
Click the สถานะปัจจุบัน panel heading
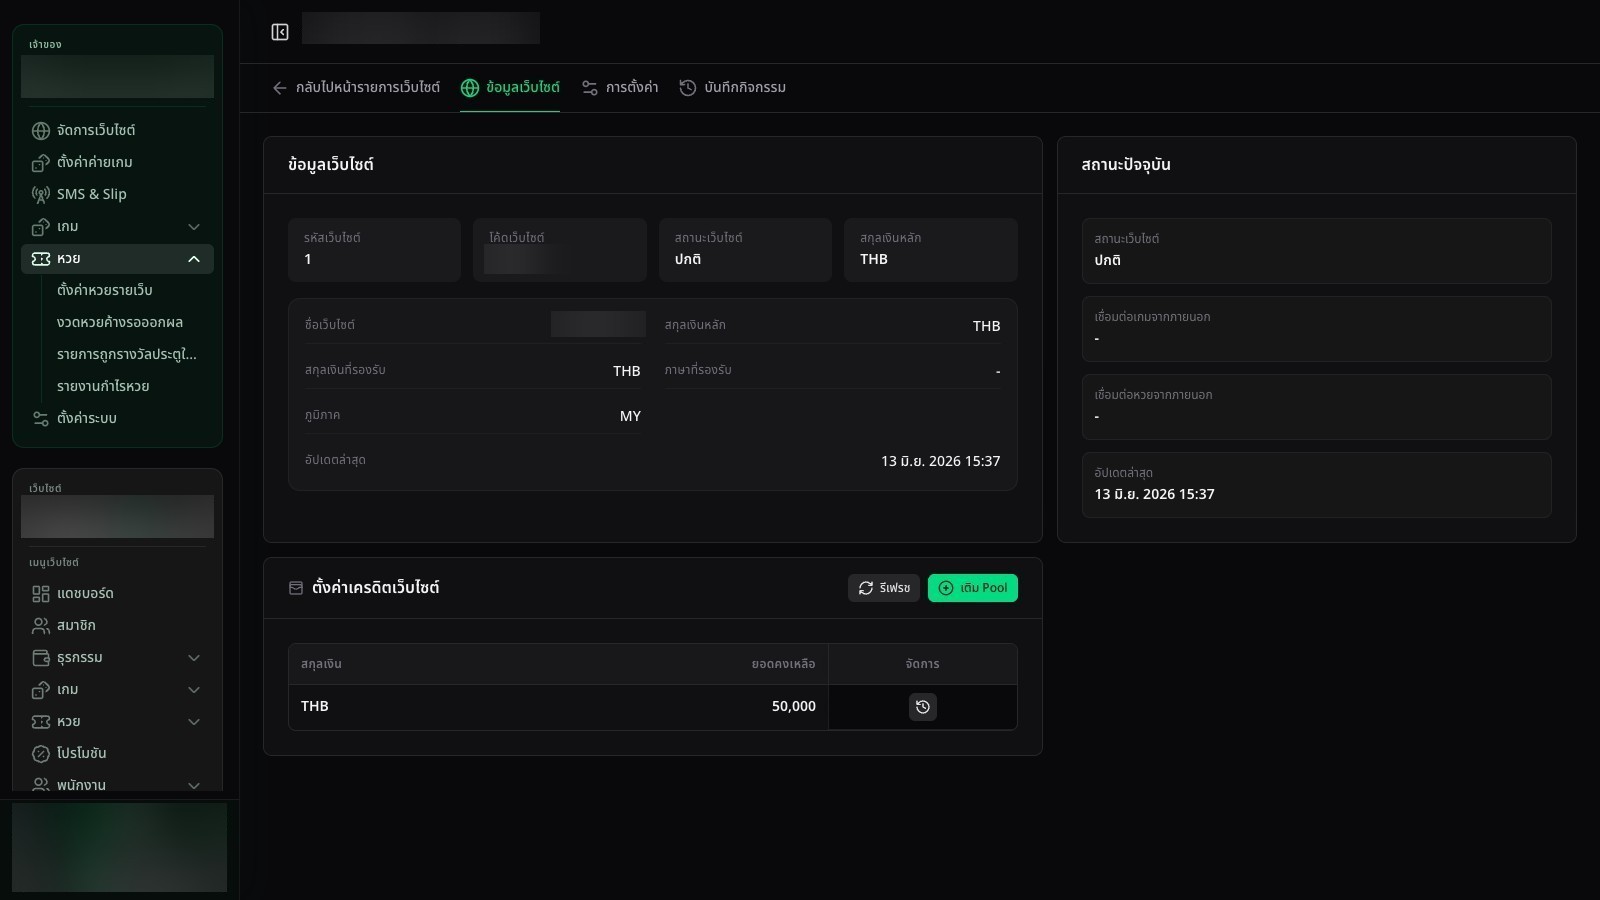pyautogui.click(x=1126, y=165)
